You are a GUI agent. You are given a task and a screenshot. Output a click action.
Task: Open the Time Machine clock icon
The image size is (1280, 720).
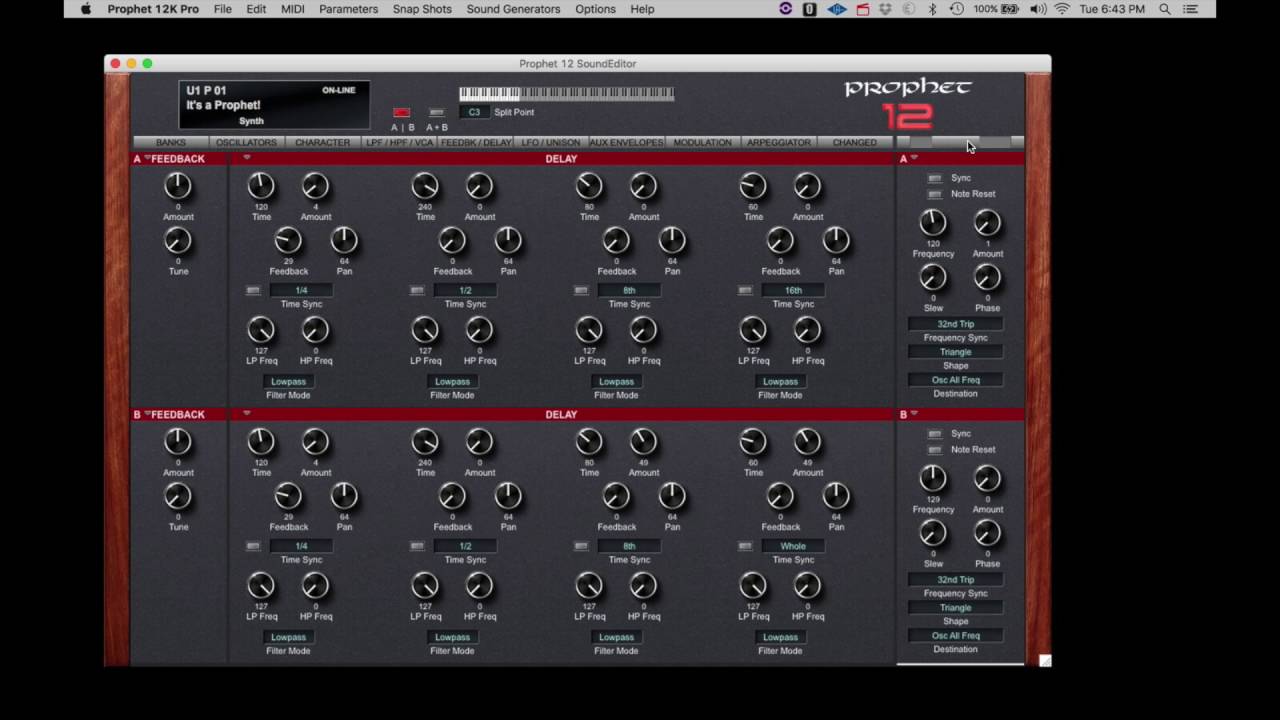pyautogui.click(x=957, y=9)
